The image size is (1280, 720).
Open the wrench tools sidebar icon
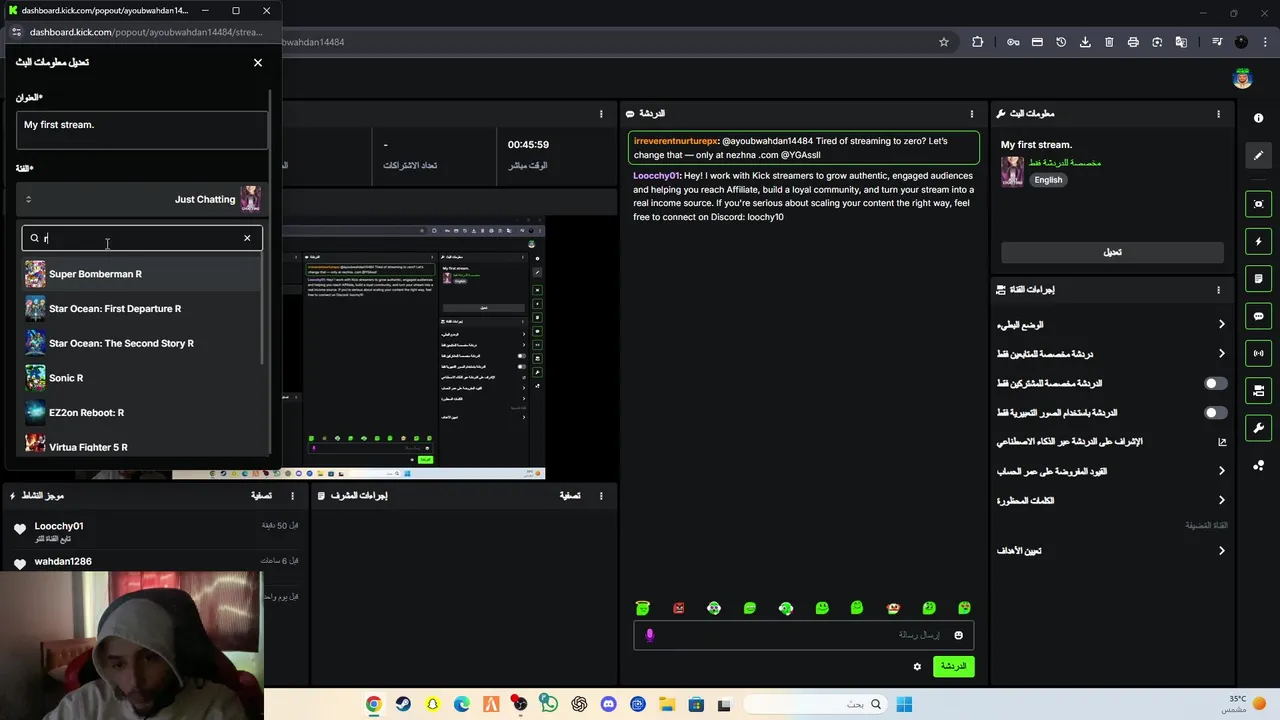coord(1258,428)
